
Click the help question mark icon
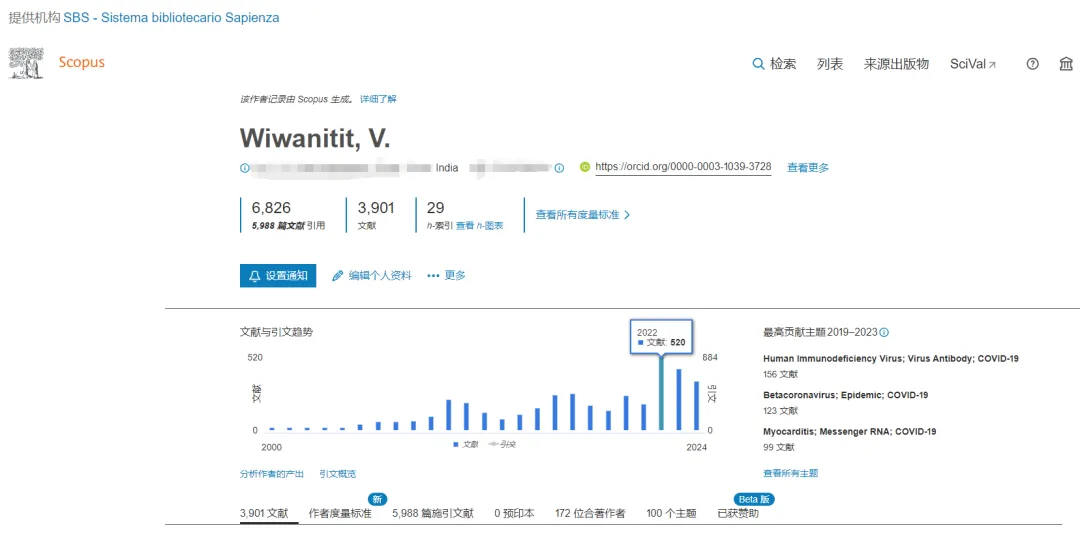[x=1032, y=64]
